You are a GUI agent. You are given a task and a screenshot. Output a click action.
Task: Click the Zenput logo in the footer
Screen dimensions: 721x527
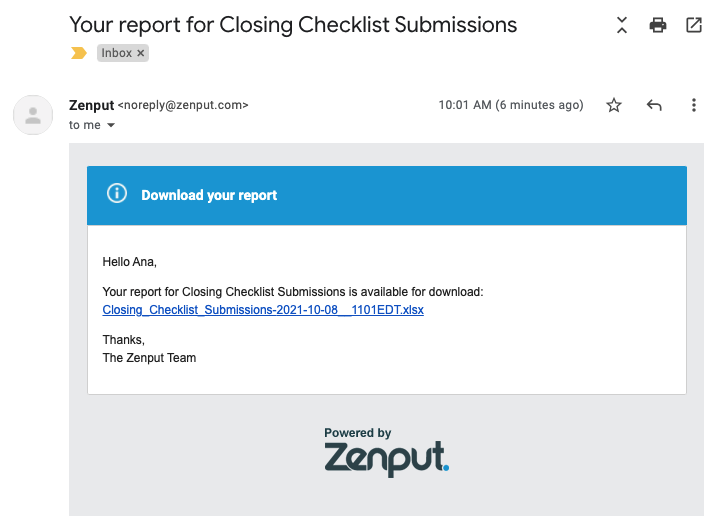point(387,458)
